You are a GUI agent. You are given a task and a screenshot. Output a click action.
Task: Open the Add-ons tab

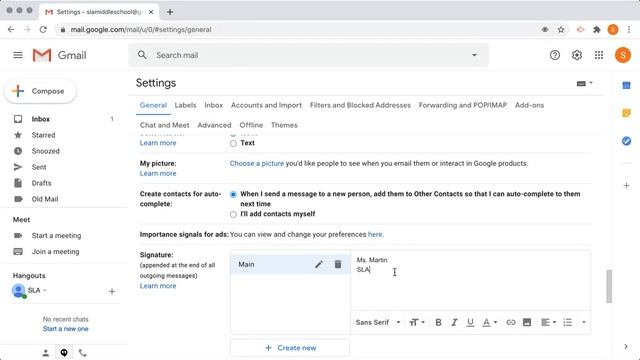(529, 105)
